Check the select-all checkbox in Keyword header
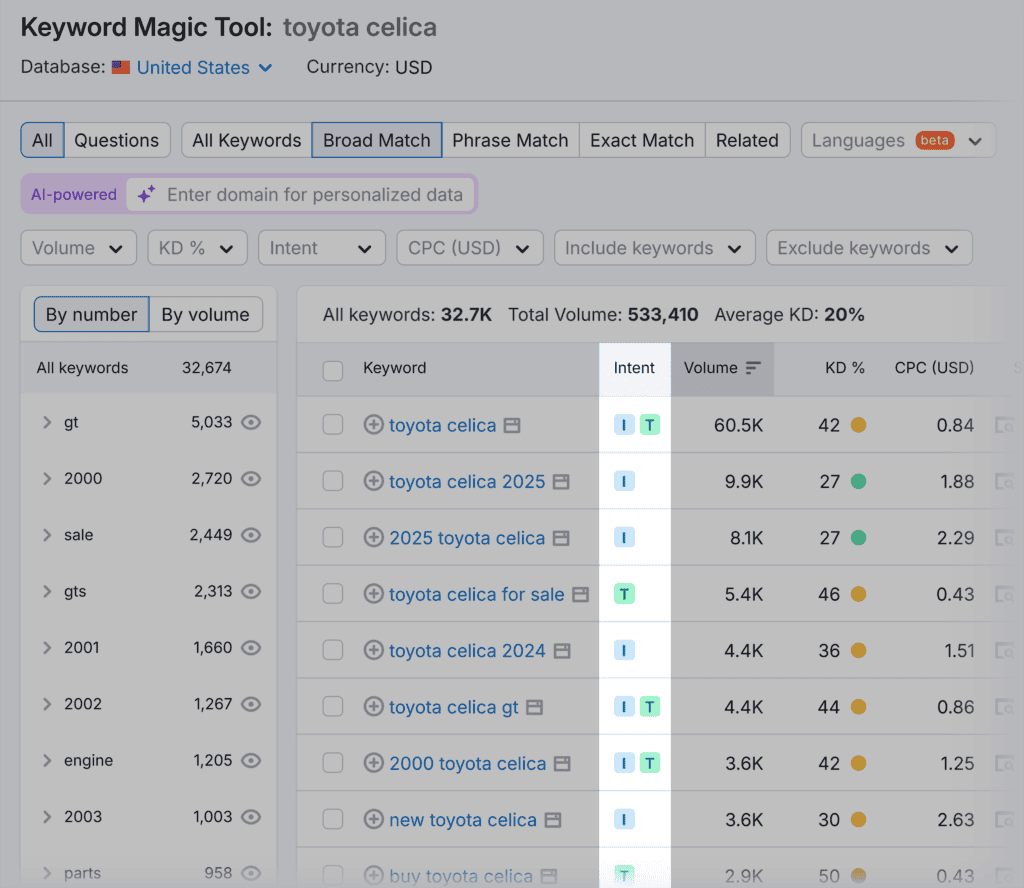The width and height of the screenshot is (1024, 888). [333, 370]
